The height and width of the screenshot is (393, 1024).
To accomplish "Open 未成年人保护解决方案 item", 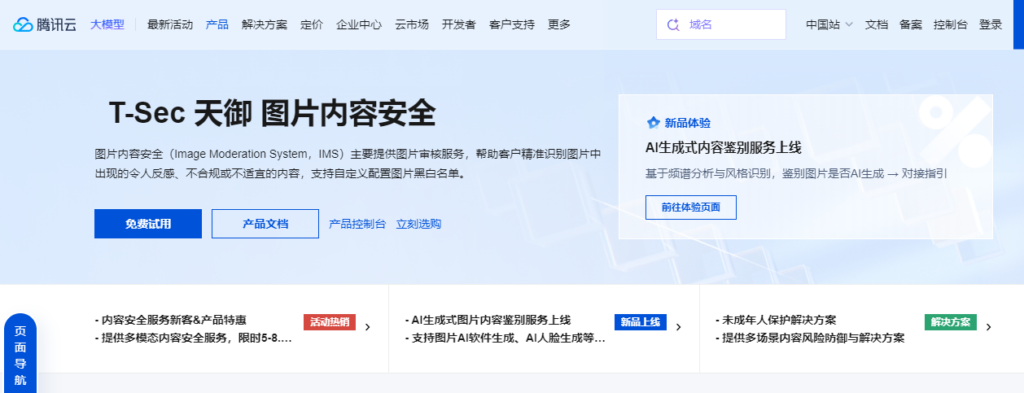I will 776,320.
